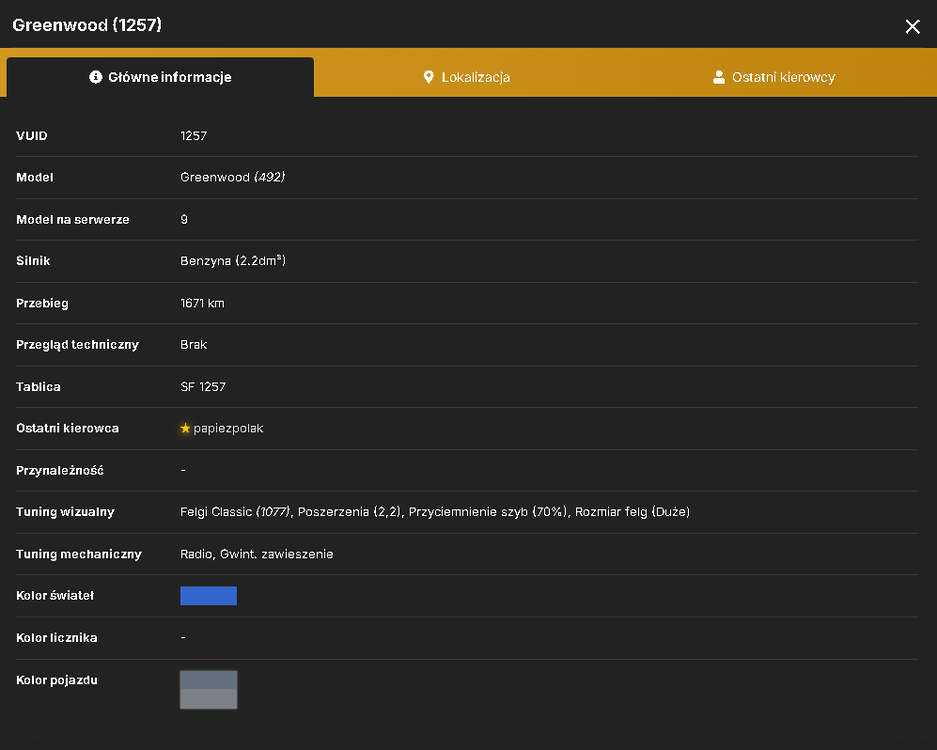Click the Model na serwerze row label

coord(73,219)
